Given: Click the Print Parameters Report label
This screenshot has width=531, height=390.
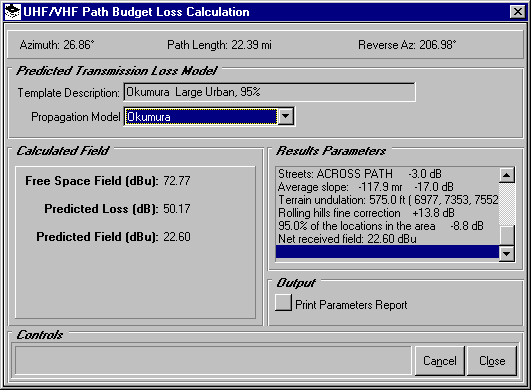Looking at the screenshot, I should coord(351,305).
